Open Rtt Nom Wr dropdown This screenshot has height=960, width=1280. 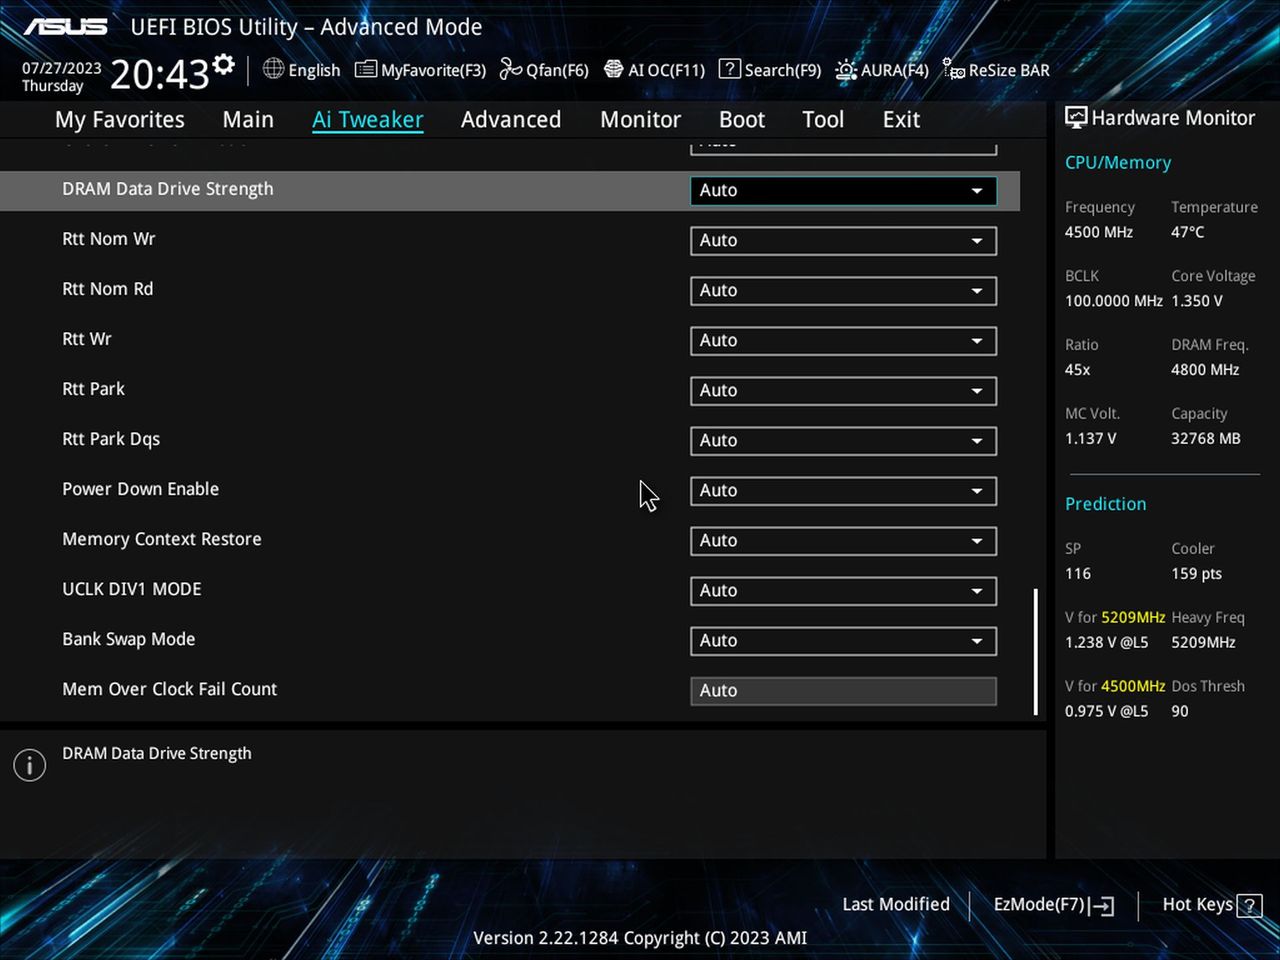(x=843, y=240)
